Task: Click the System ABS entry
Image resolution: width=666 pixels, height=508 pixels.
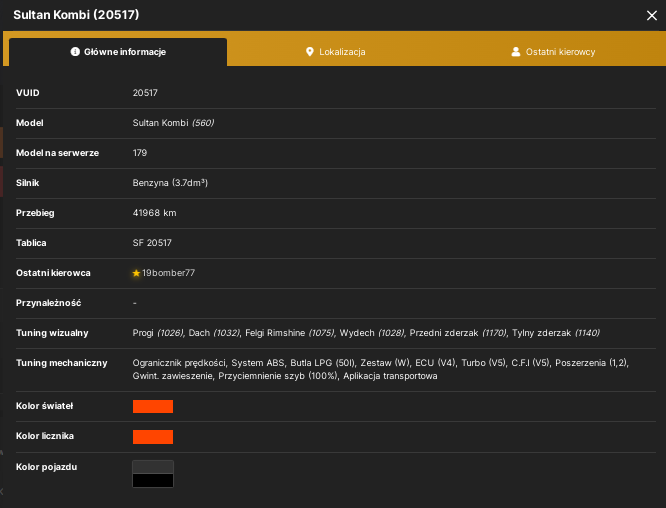Action: coord(258,363)
